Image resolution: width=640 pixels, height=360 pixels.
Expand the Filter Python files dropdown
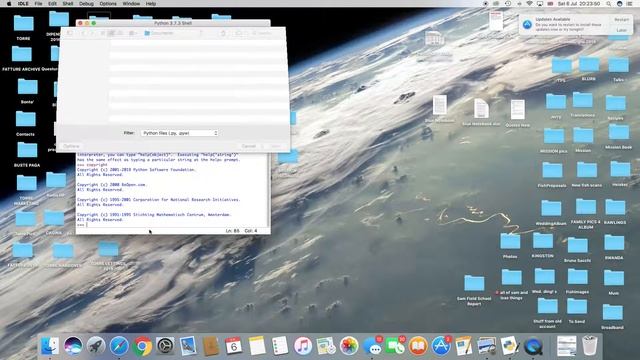pos(180,133)
